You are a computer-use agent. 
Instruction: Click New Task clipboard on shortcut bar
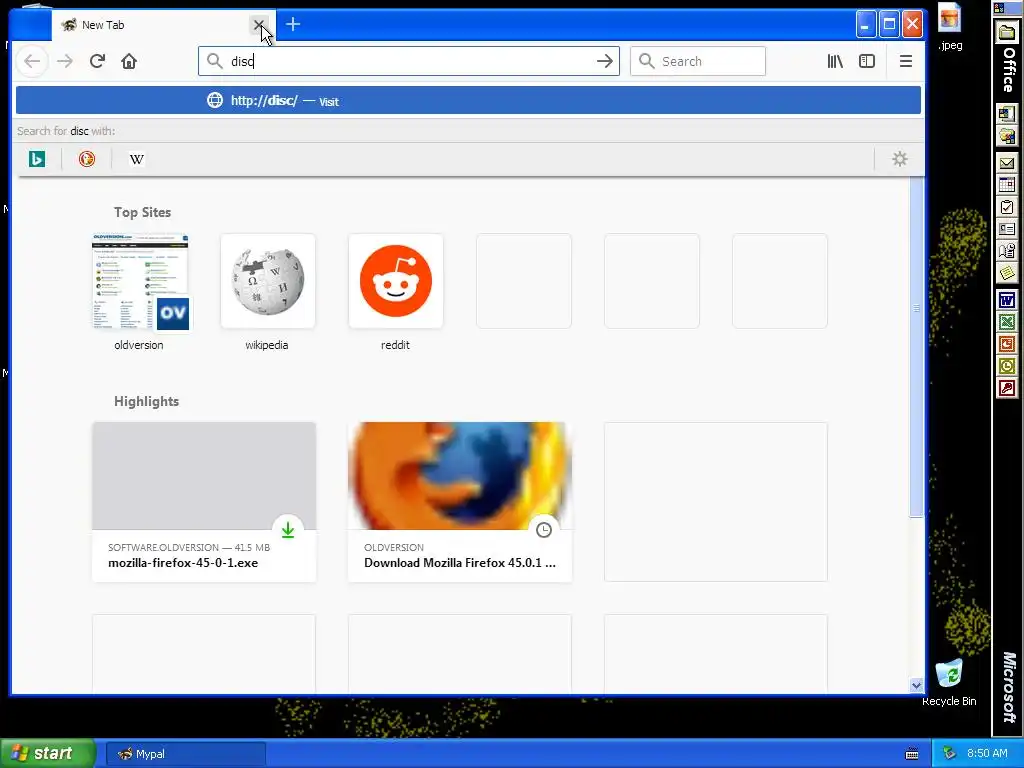pyautogui.click(x=1007, y=207)
